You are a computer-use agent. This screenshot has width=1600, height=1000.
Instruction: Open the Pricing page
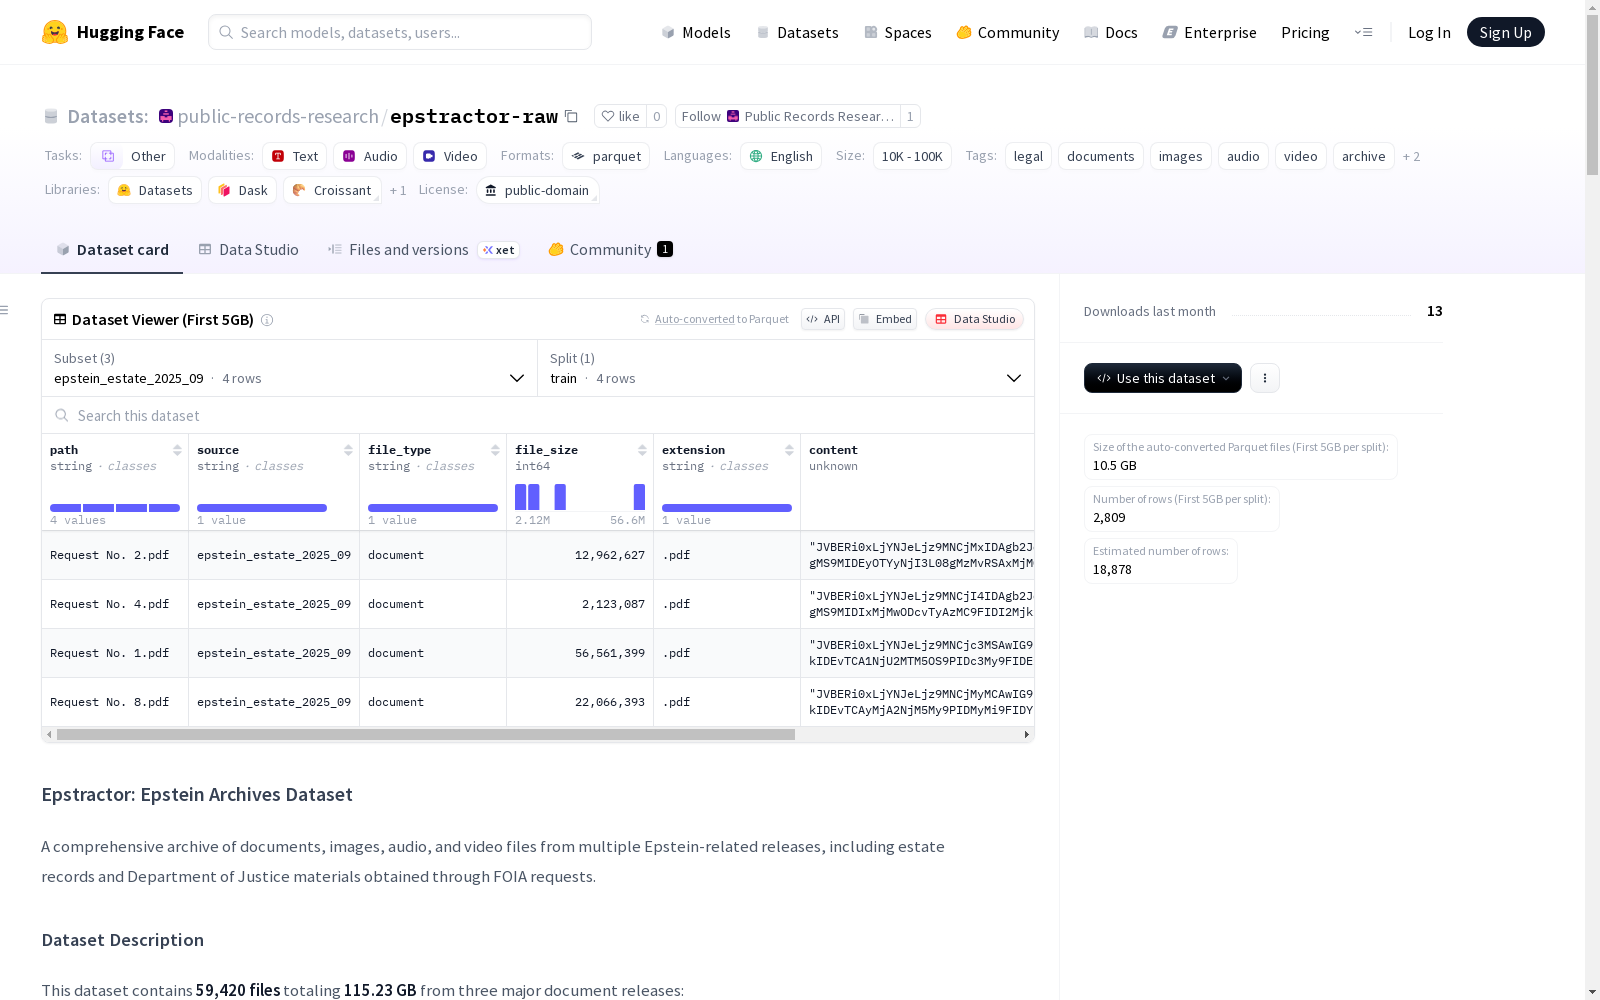tap(1305, 32)
